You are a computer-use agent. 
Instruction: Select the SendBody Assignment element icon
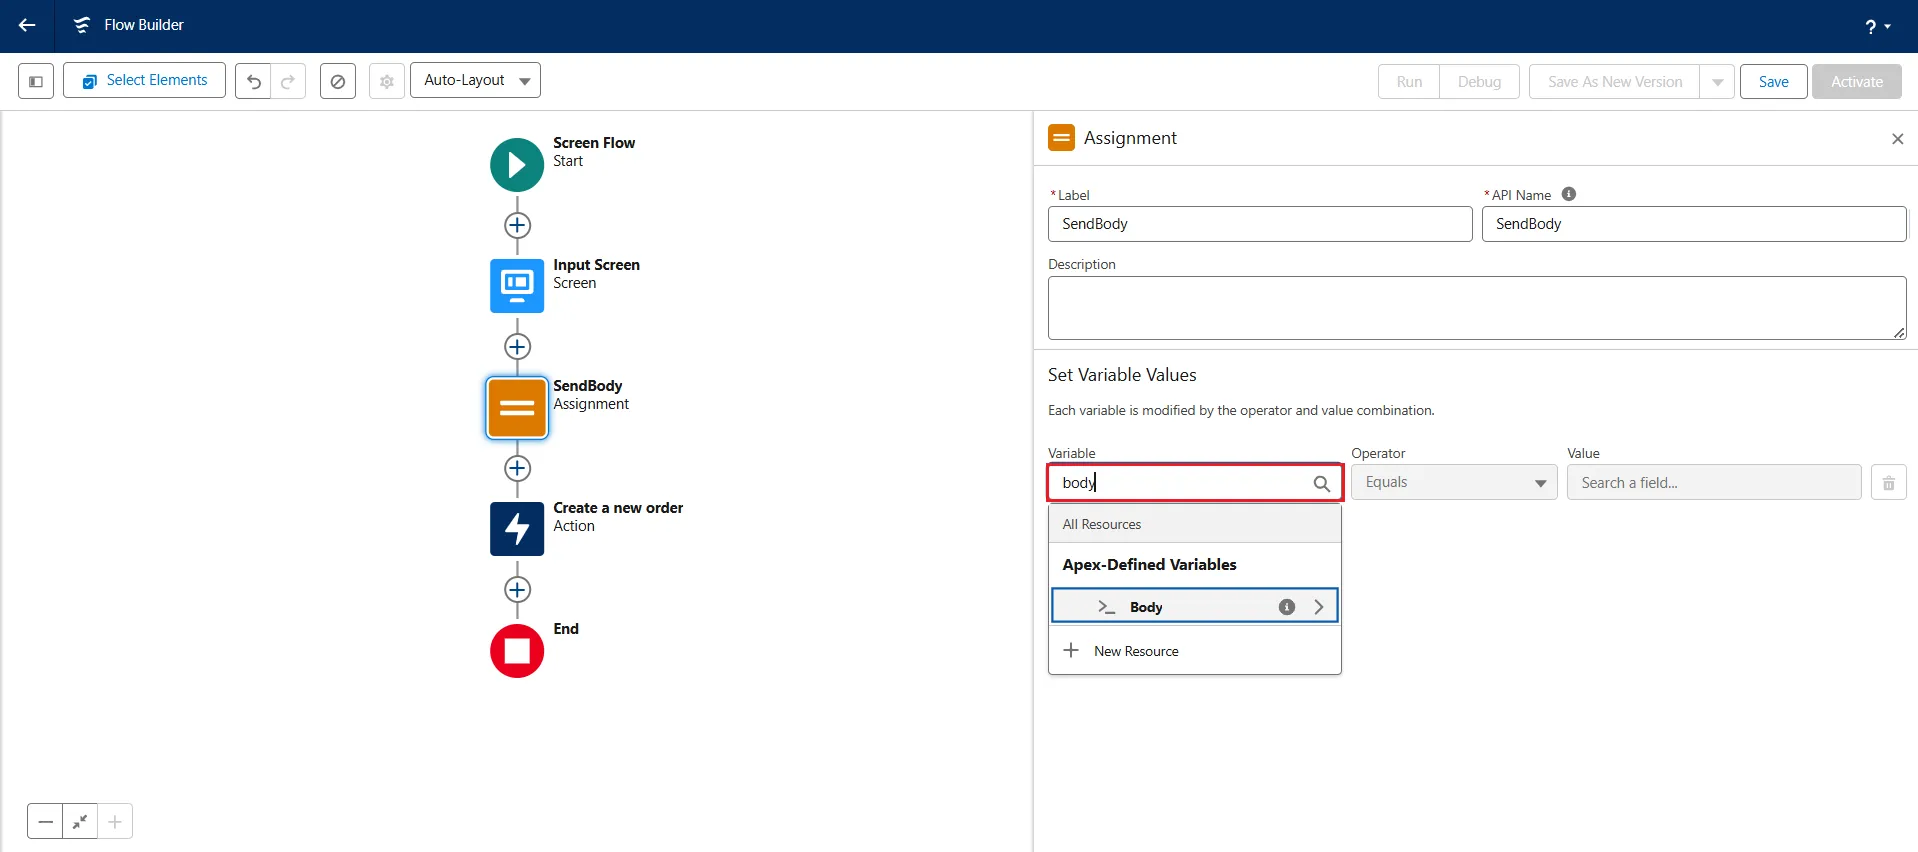pos(517,408)
